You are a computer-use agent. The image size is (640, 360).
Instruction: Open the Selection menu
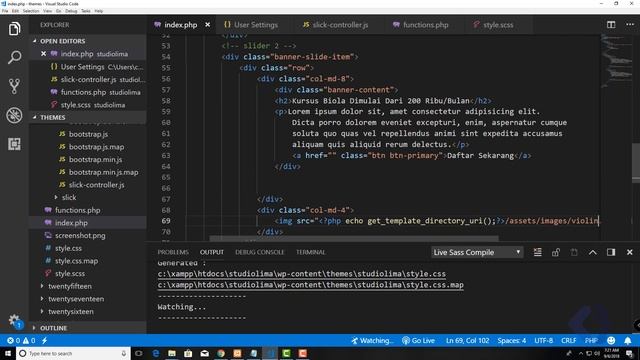[31, 11]
